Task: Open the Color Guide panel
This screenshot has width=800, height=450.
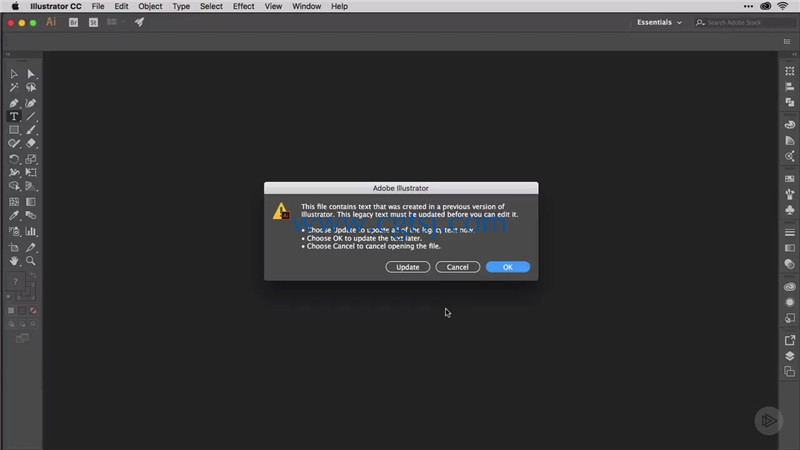Action: (x=790, y=140)
